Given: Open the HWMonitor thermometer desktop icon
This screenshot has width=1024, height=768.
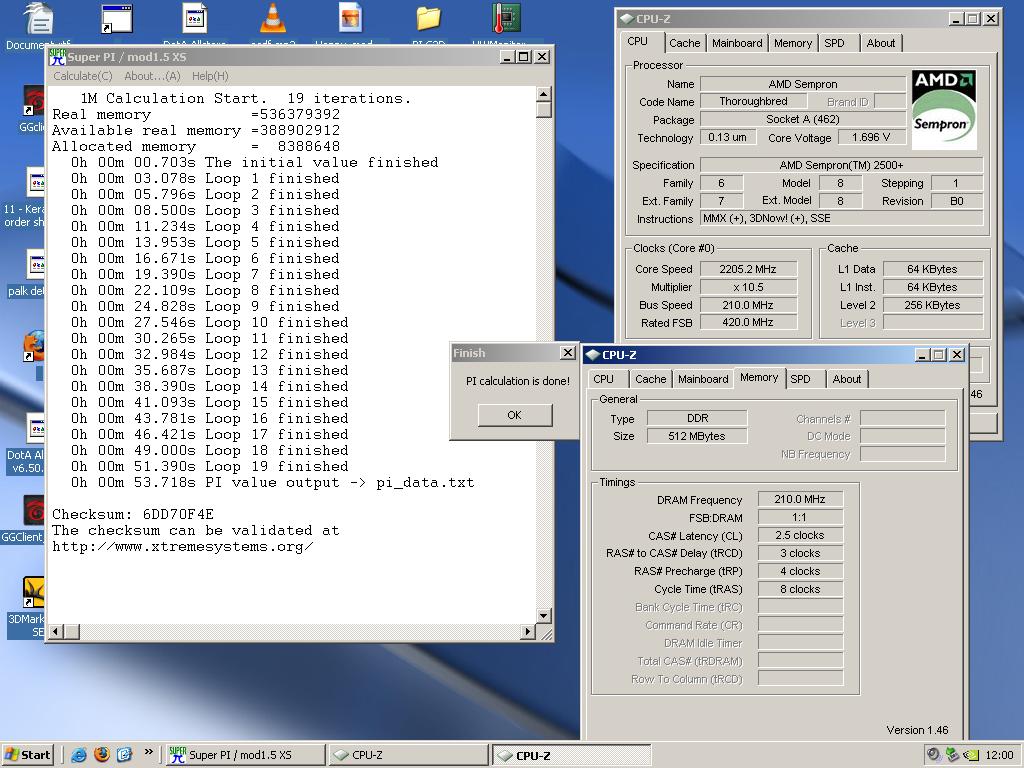Looking at the screenshot, I should (506, 18).
